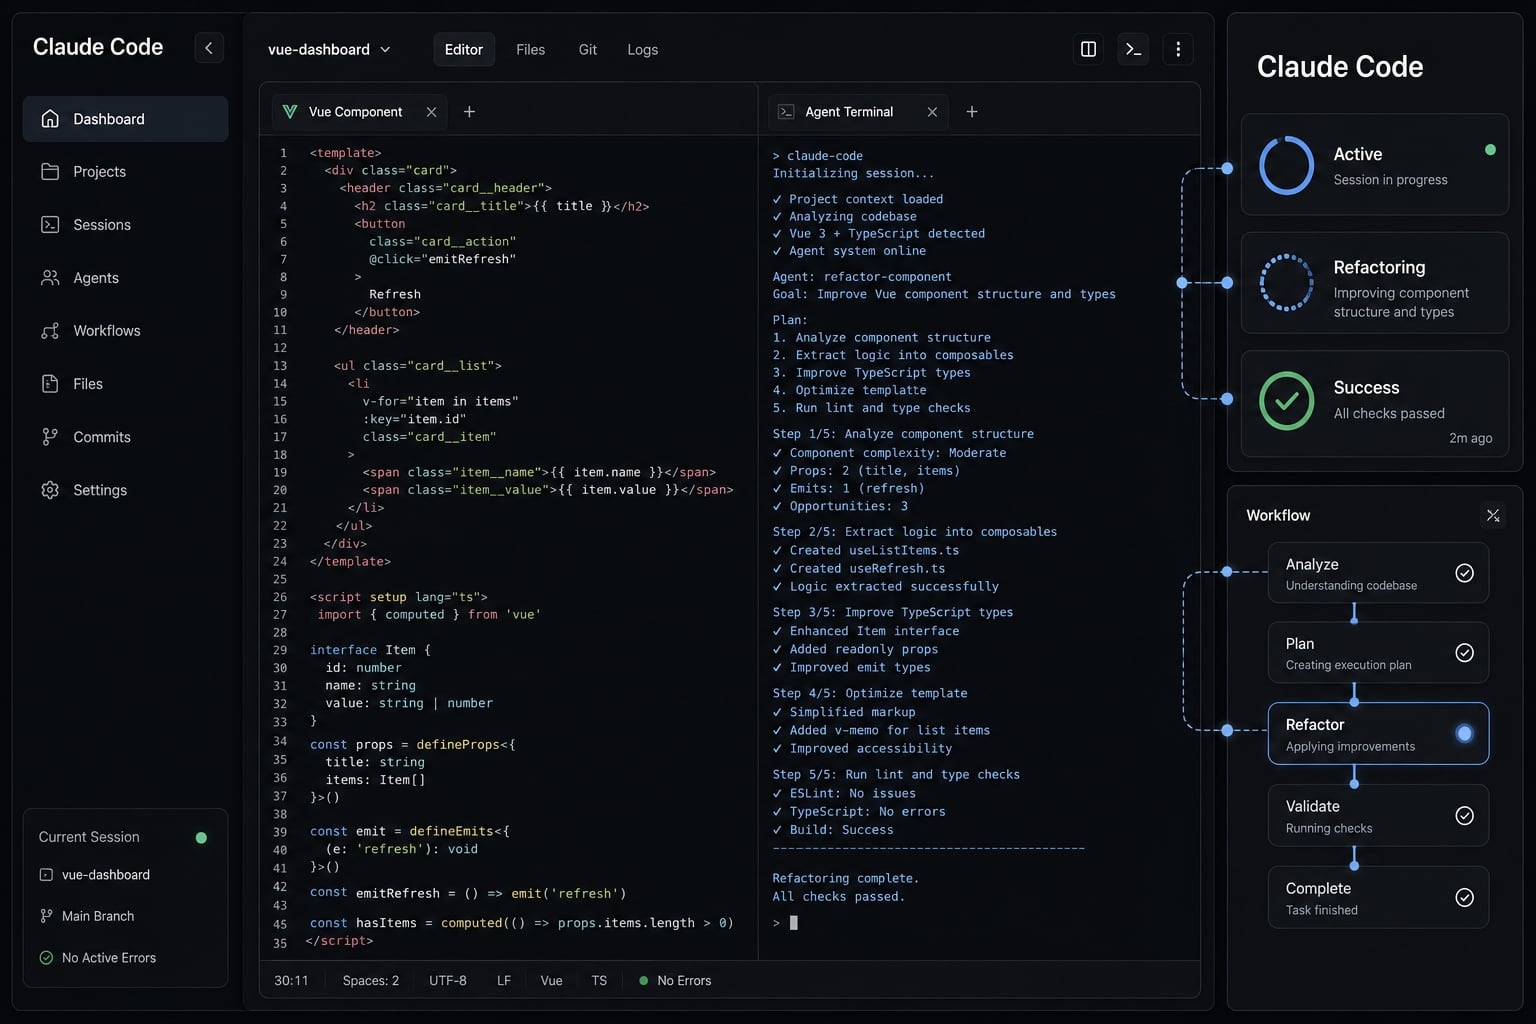Screen dimensions: 1536x1024
Task: Click the Agents people icon
Action: 50,278
